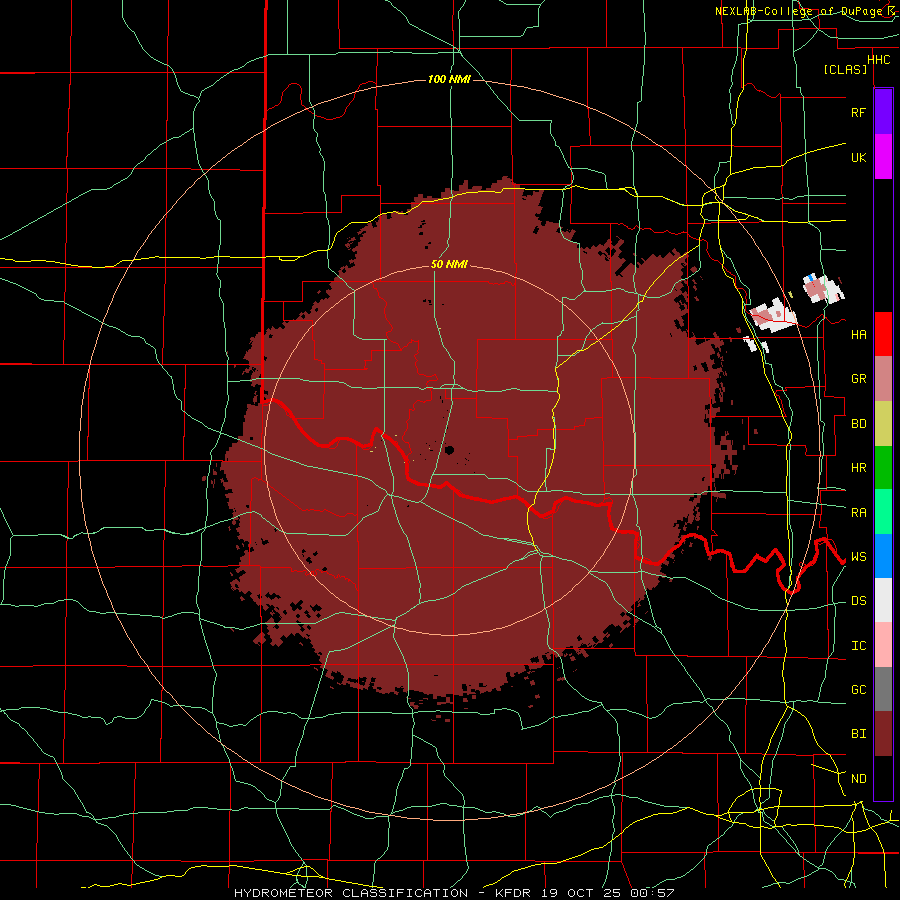Click the 'HR' legend label
Viewport: 900px width, 900px height.
[x=858, y=468]
